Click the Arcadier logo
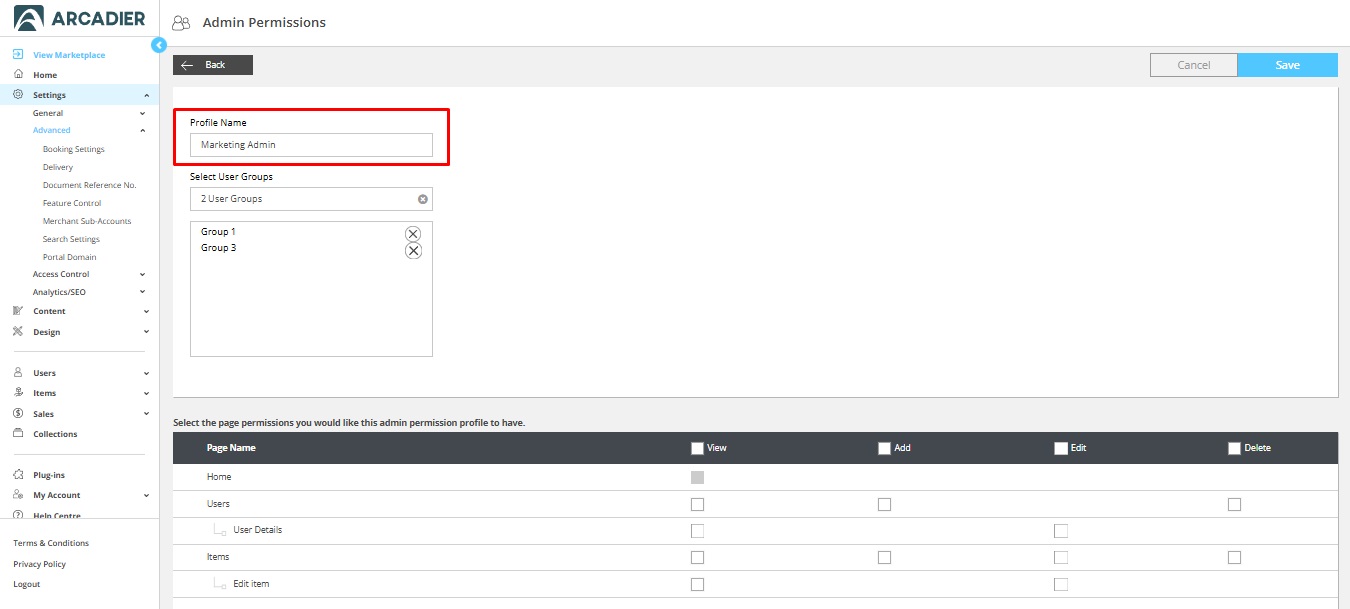The height and width of the screenshot is (609, 1350). 79,18
